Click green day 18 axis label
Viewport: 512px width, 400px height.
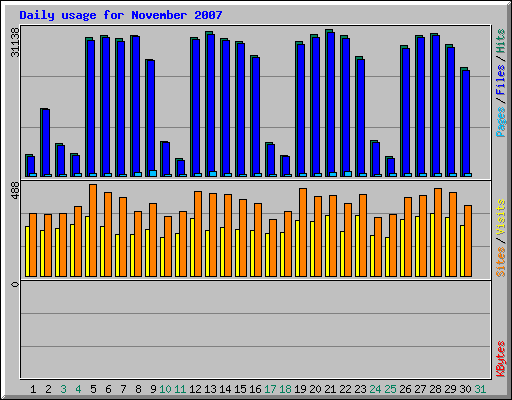[x=285, y=389]
